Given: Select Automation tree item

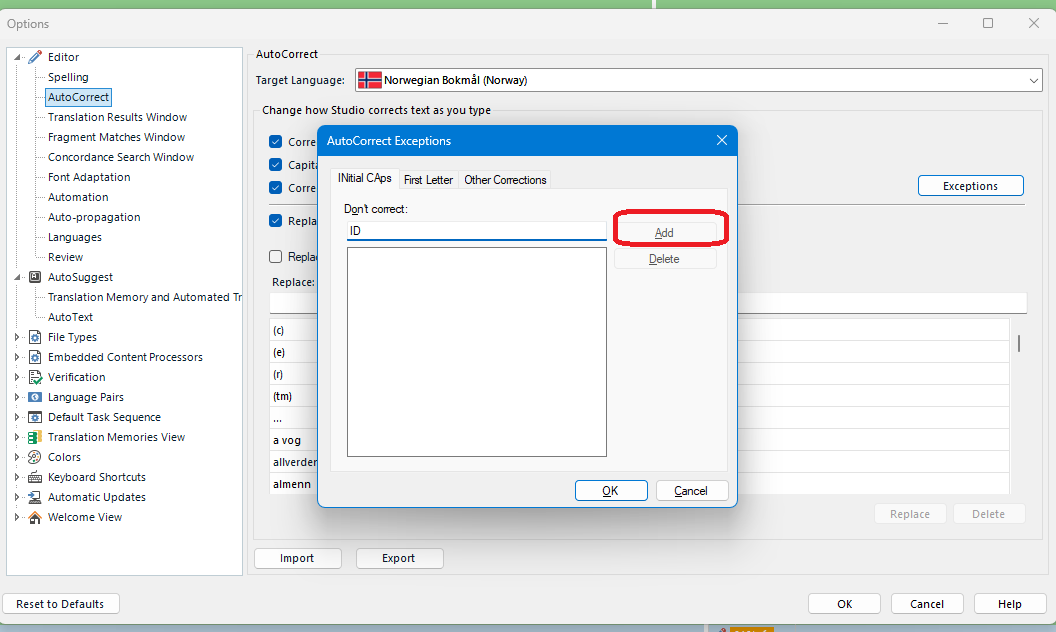Looking at the screenshot, I should click(x=78, y=197).
